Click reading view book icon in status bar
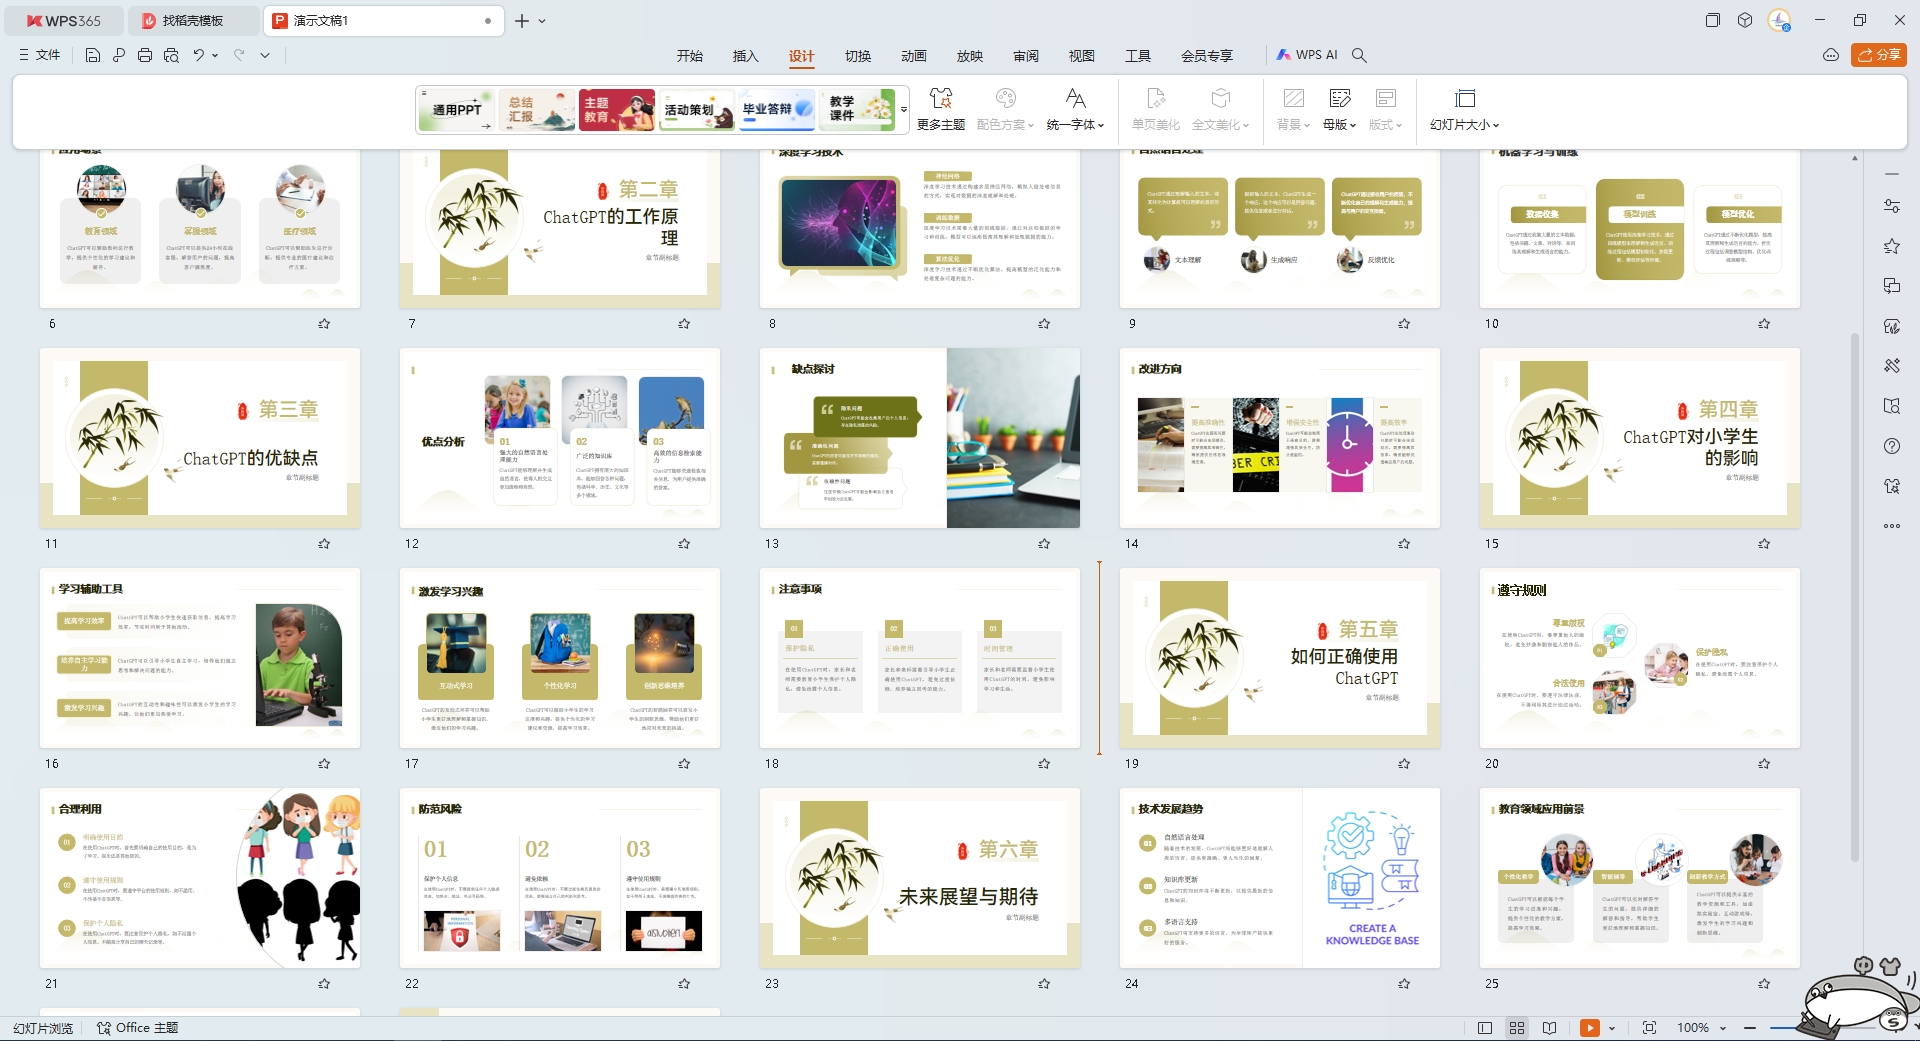1920x1041 pixels. (x=1549, y=1028)
